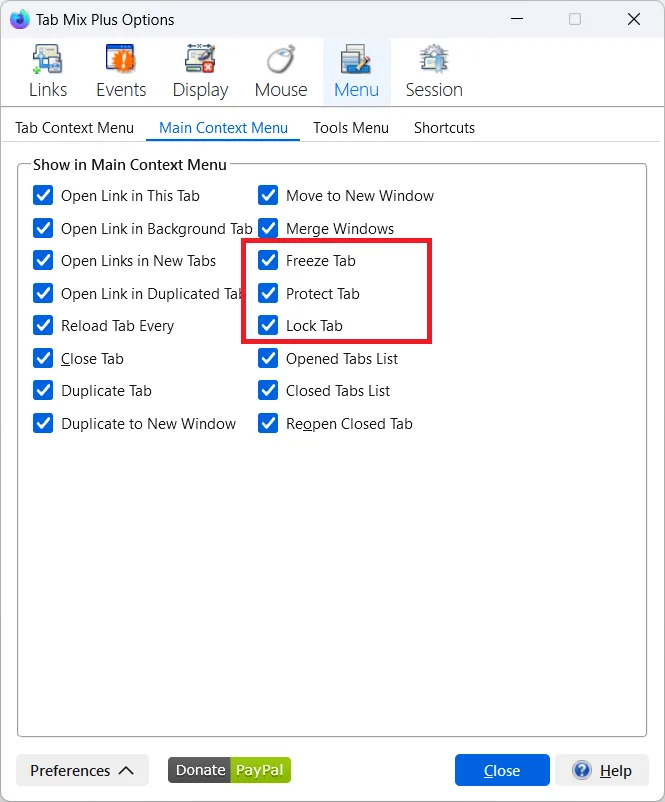The width and height of the screenshot is (665, 802).
Task: Open the Tools Menu tab
Action: coord(350,128)
